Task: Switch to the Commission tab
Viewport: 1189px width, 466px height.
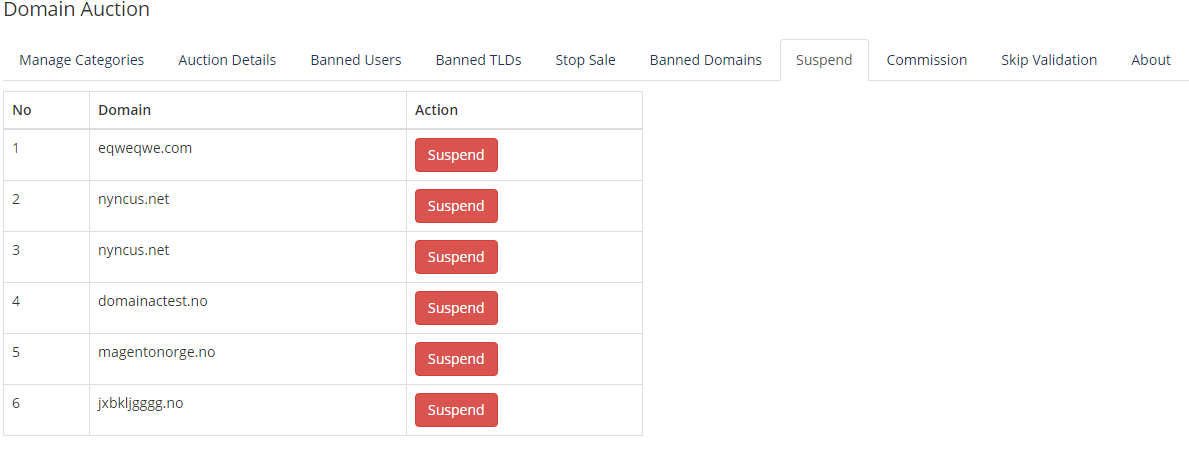Action: pos(927,60)
